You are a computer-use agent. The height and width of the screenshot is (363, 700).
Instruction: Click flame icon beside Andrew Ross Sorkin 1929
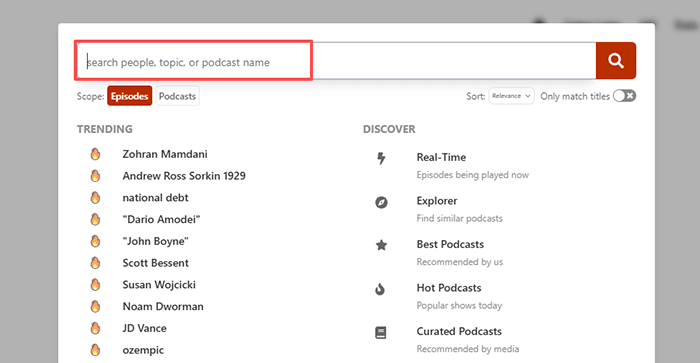95,176
